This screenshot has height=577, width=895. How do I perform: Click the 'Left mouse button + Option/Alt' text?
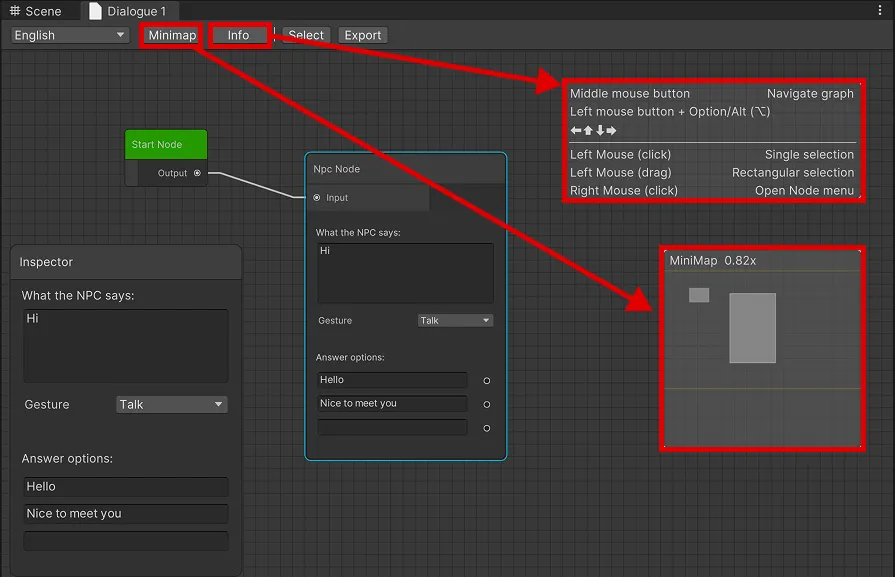[x=670, y=112]
